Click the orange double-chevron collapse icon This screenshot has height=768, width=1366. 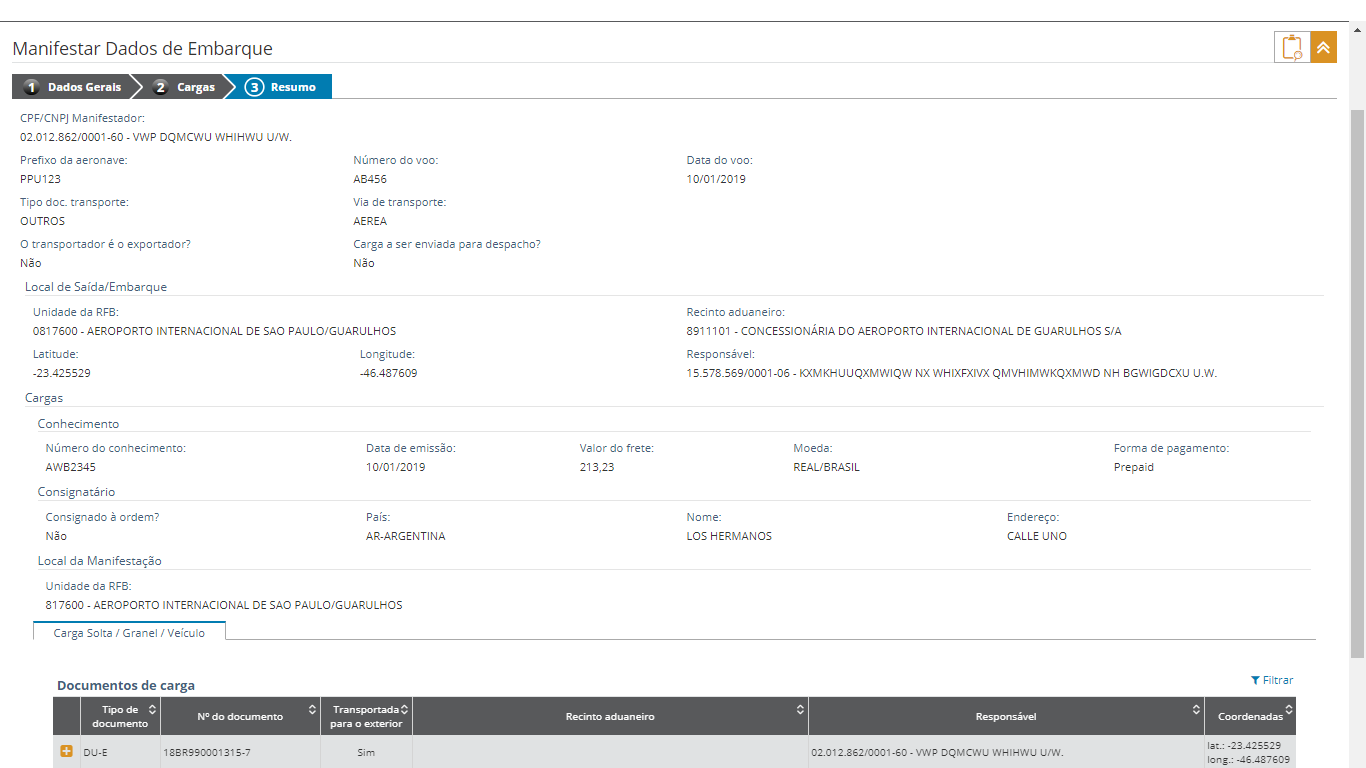1324,48
